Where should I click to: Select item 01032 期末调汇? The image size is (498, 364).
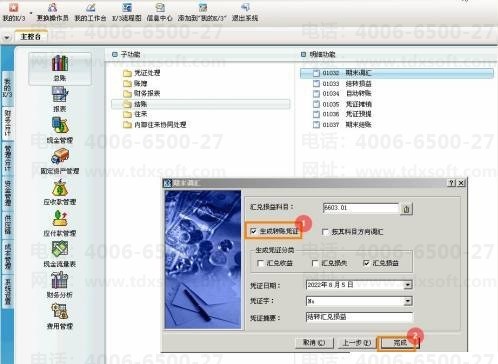[397, 73]
